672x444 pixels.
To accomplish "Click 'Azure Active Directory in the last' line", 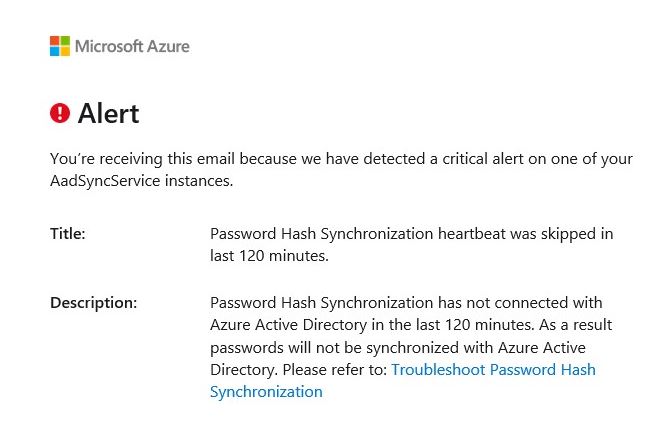I will point(411,325).
